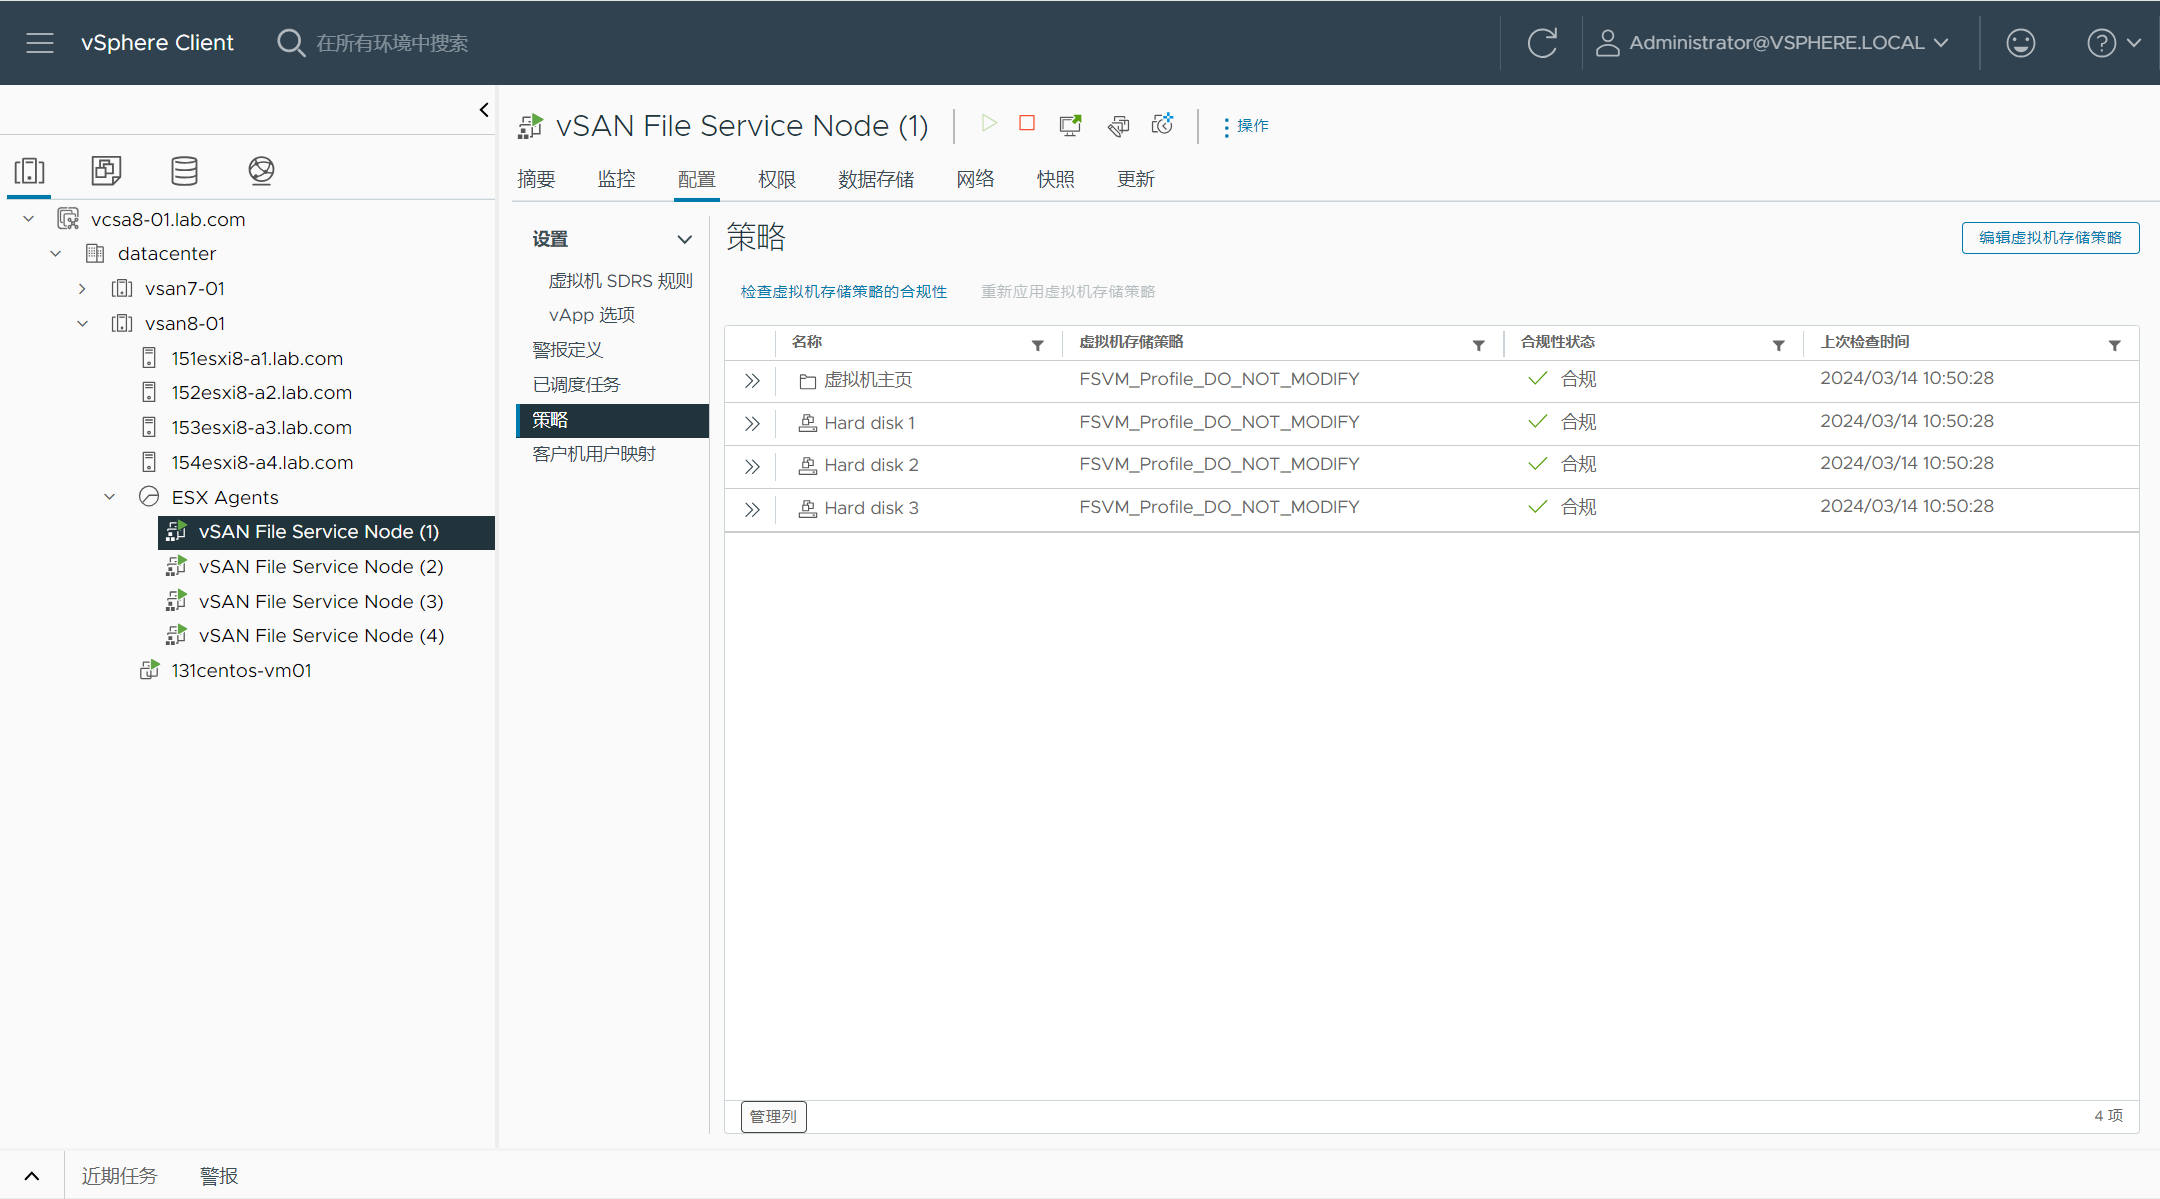Click the datacenter icon in tree
The width and height of the screenshot is (2160, 1199).
[x=95, y=253]
